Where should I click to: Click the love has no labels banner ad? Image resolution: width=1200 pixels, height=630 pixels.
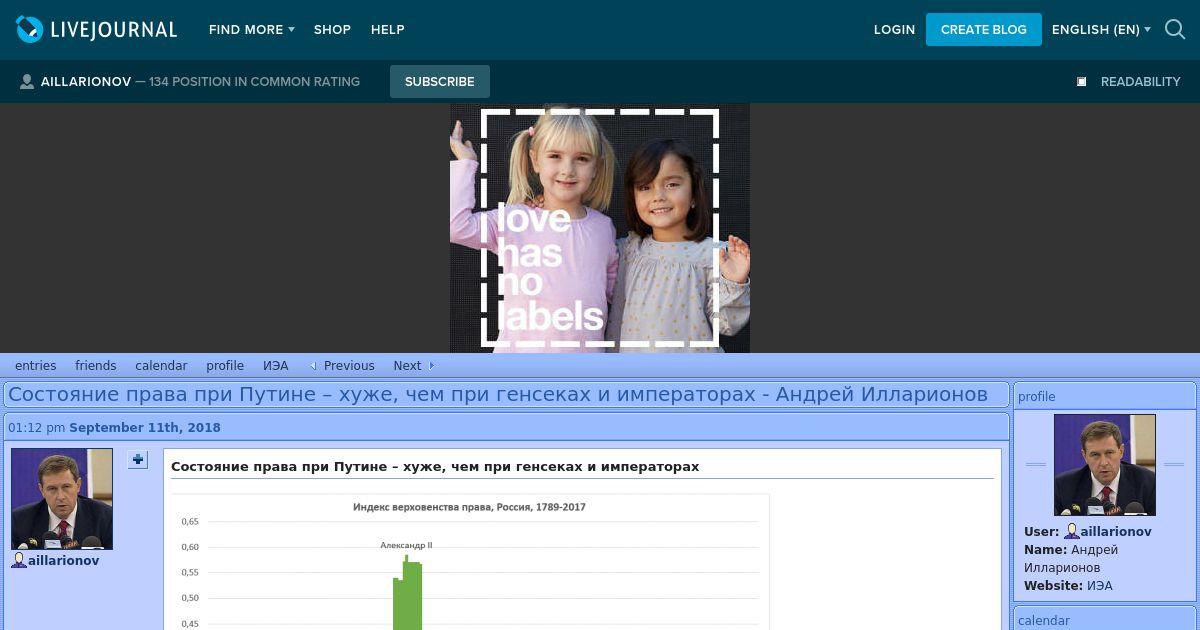click(600, 228)
